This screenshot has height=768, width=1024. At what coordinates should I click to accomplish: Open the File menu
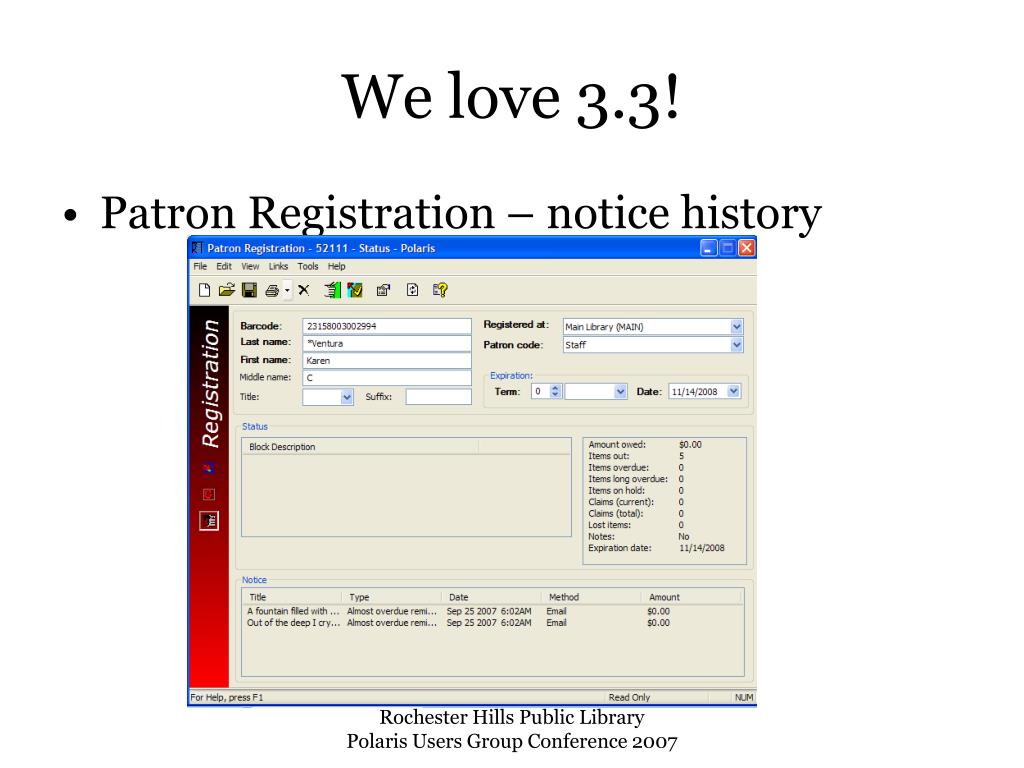tap(200, 266)
